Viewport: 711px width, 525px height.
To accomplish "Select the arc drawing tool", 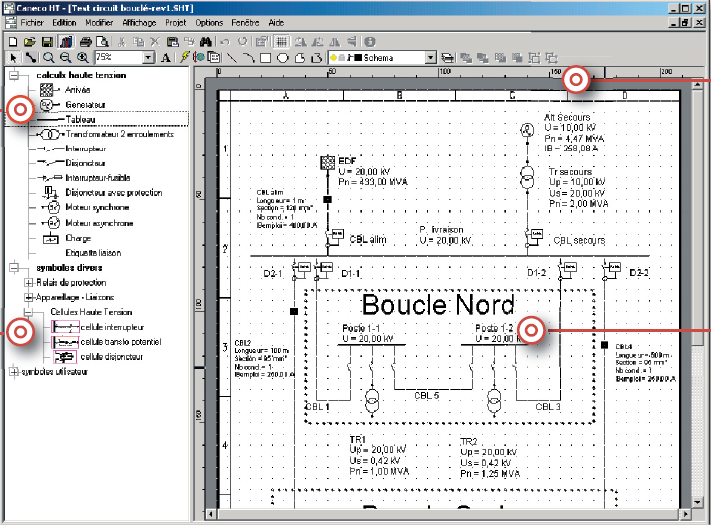I will (248, 58).
